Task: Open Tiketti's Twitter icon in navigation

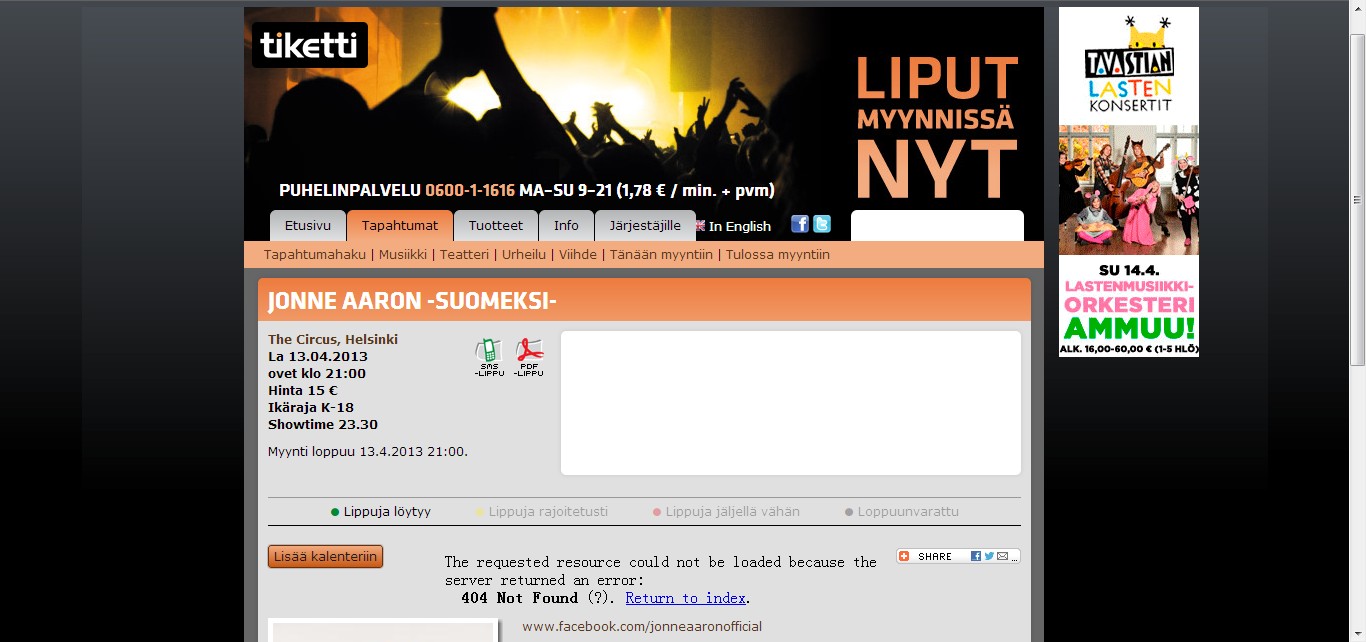Action: [x=822, y=224]
